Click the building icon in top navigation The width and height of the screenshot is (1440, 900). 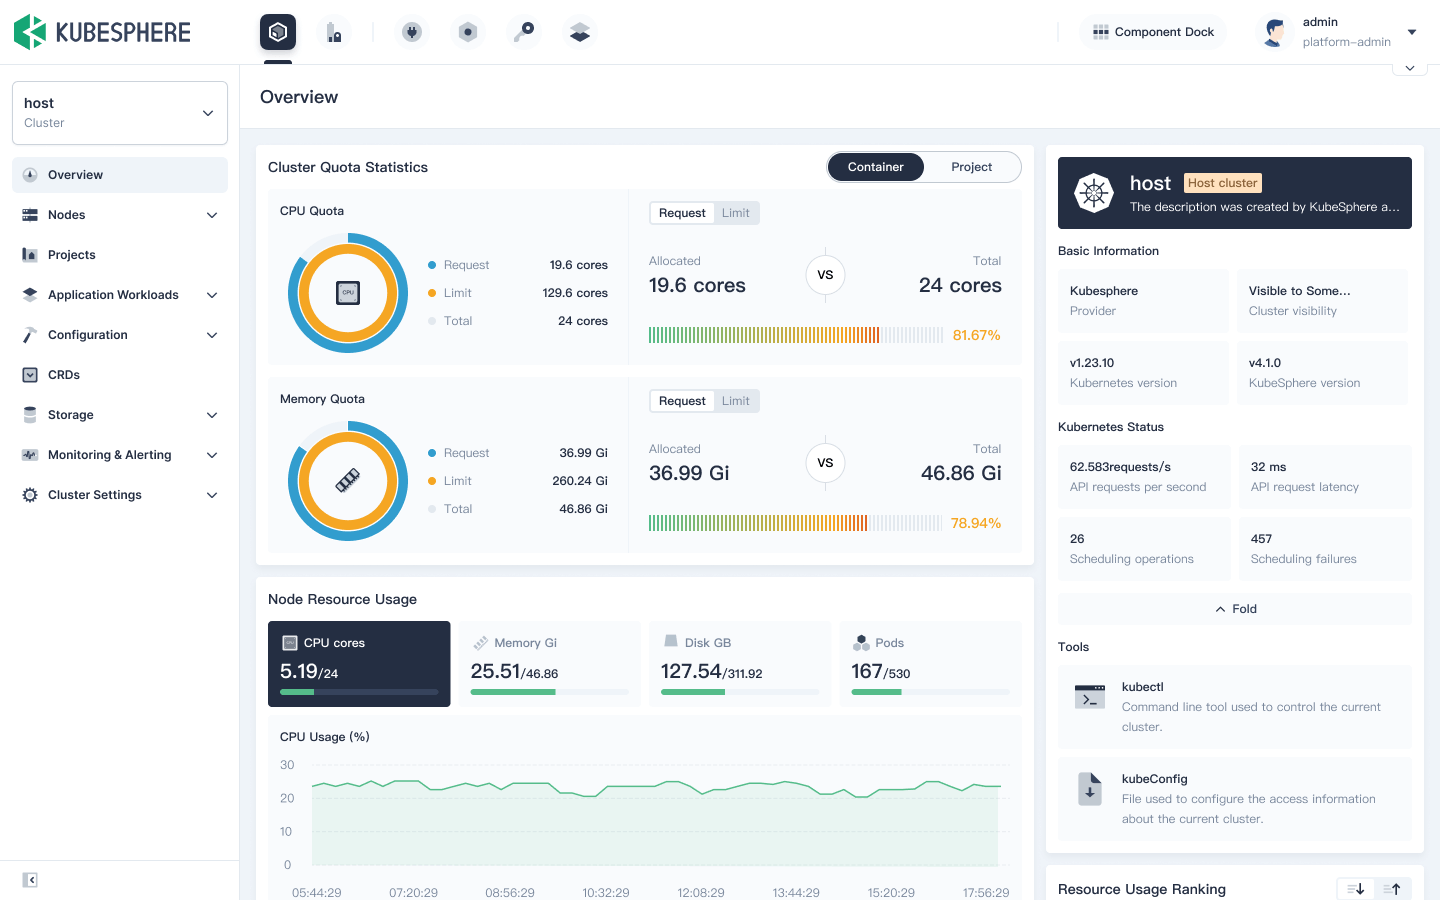(334, 32)
